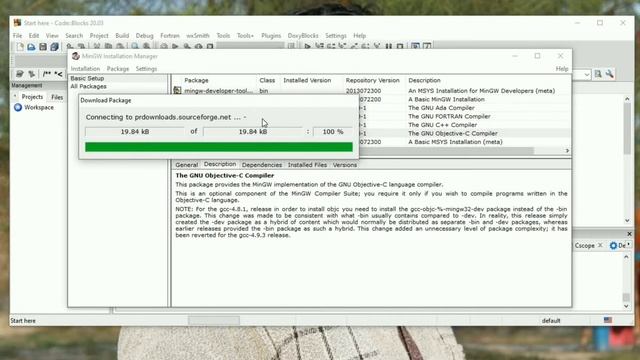Image resolution: width=640 pixels, height=360 pixels.
Task: Open the Debugging windows icon
Action: 415,47
